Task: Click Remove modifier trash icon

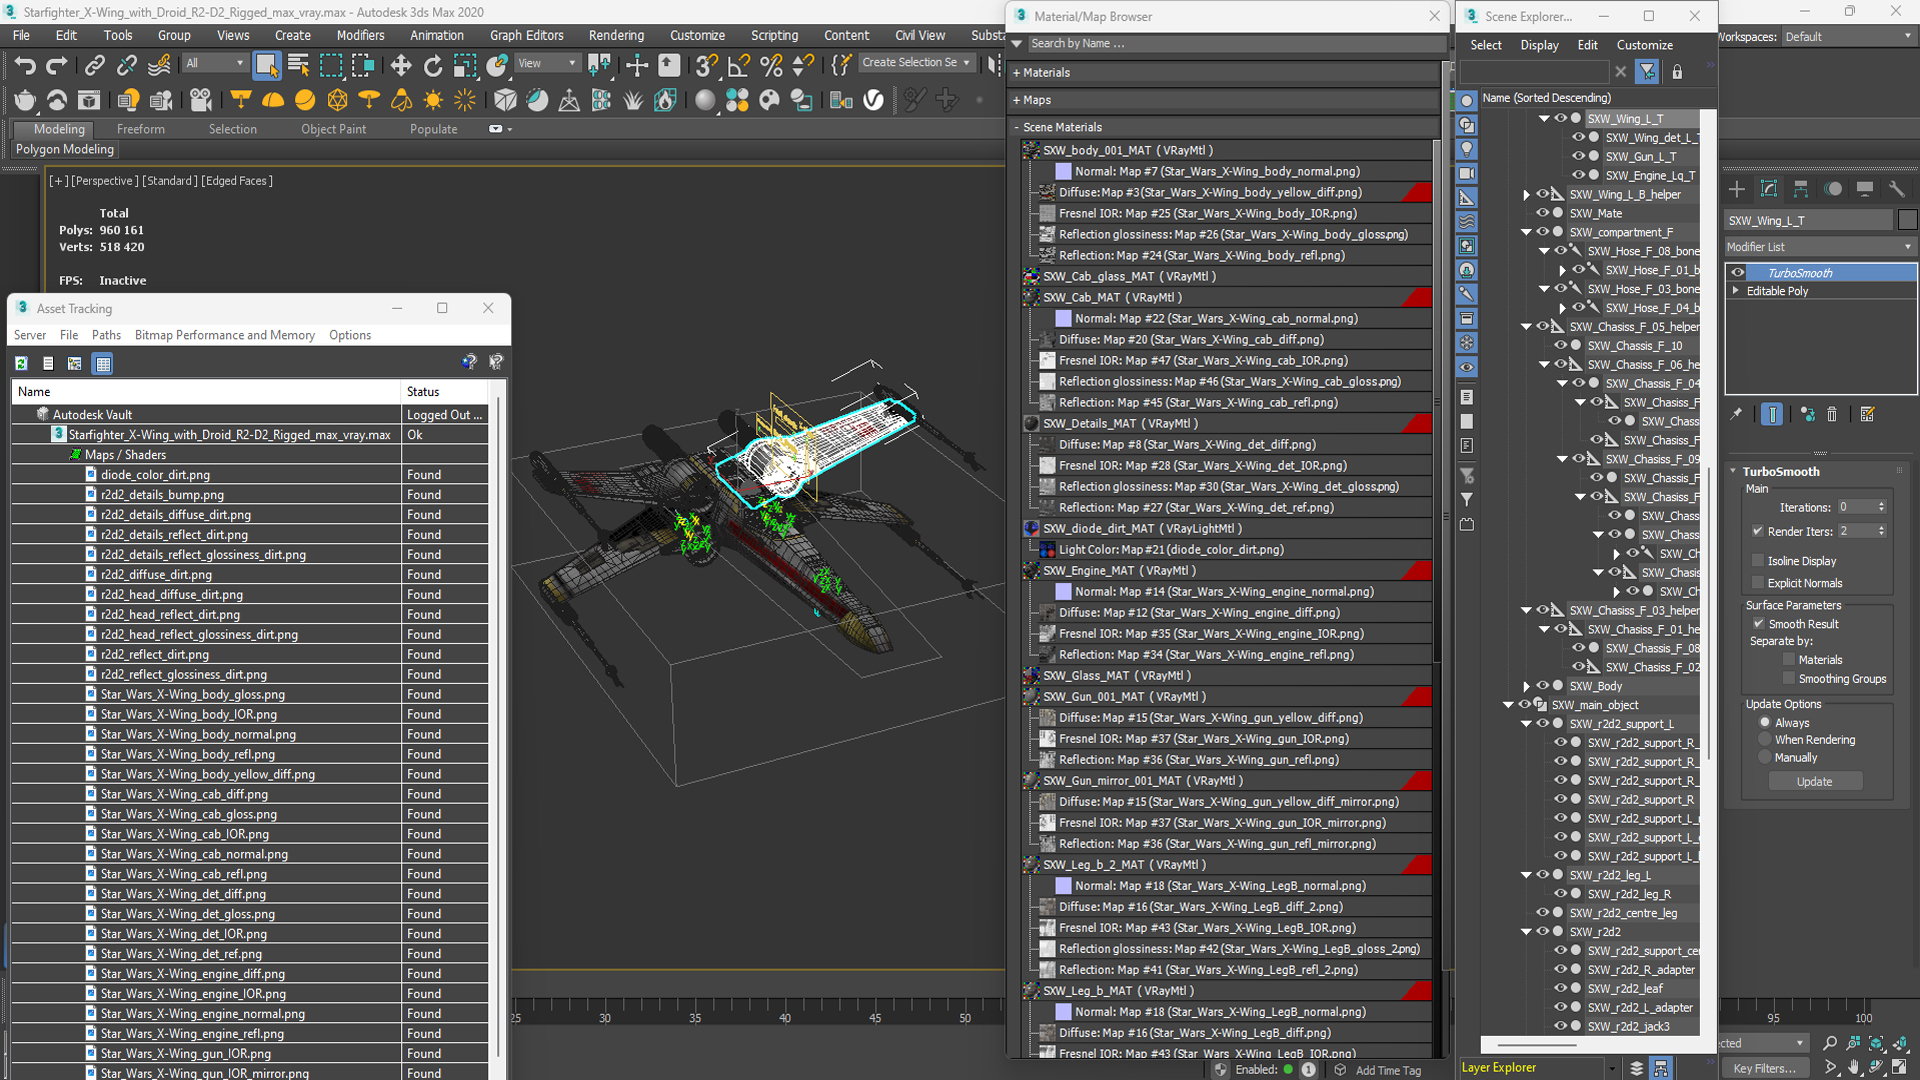Action: point(1832,414)
